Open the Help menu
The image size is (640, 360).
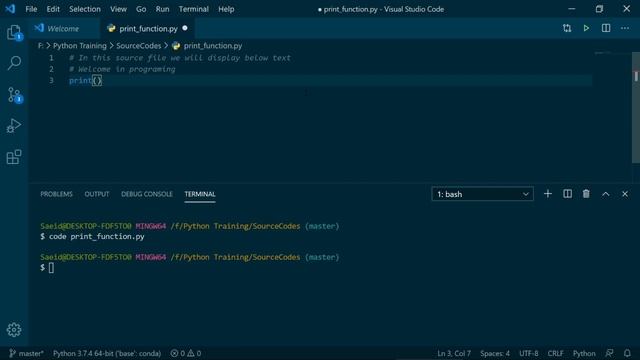click(x=226, y=9)
